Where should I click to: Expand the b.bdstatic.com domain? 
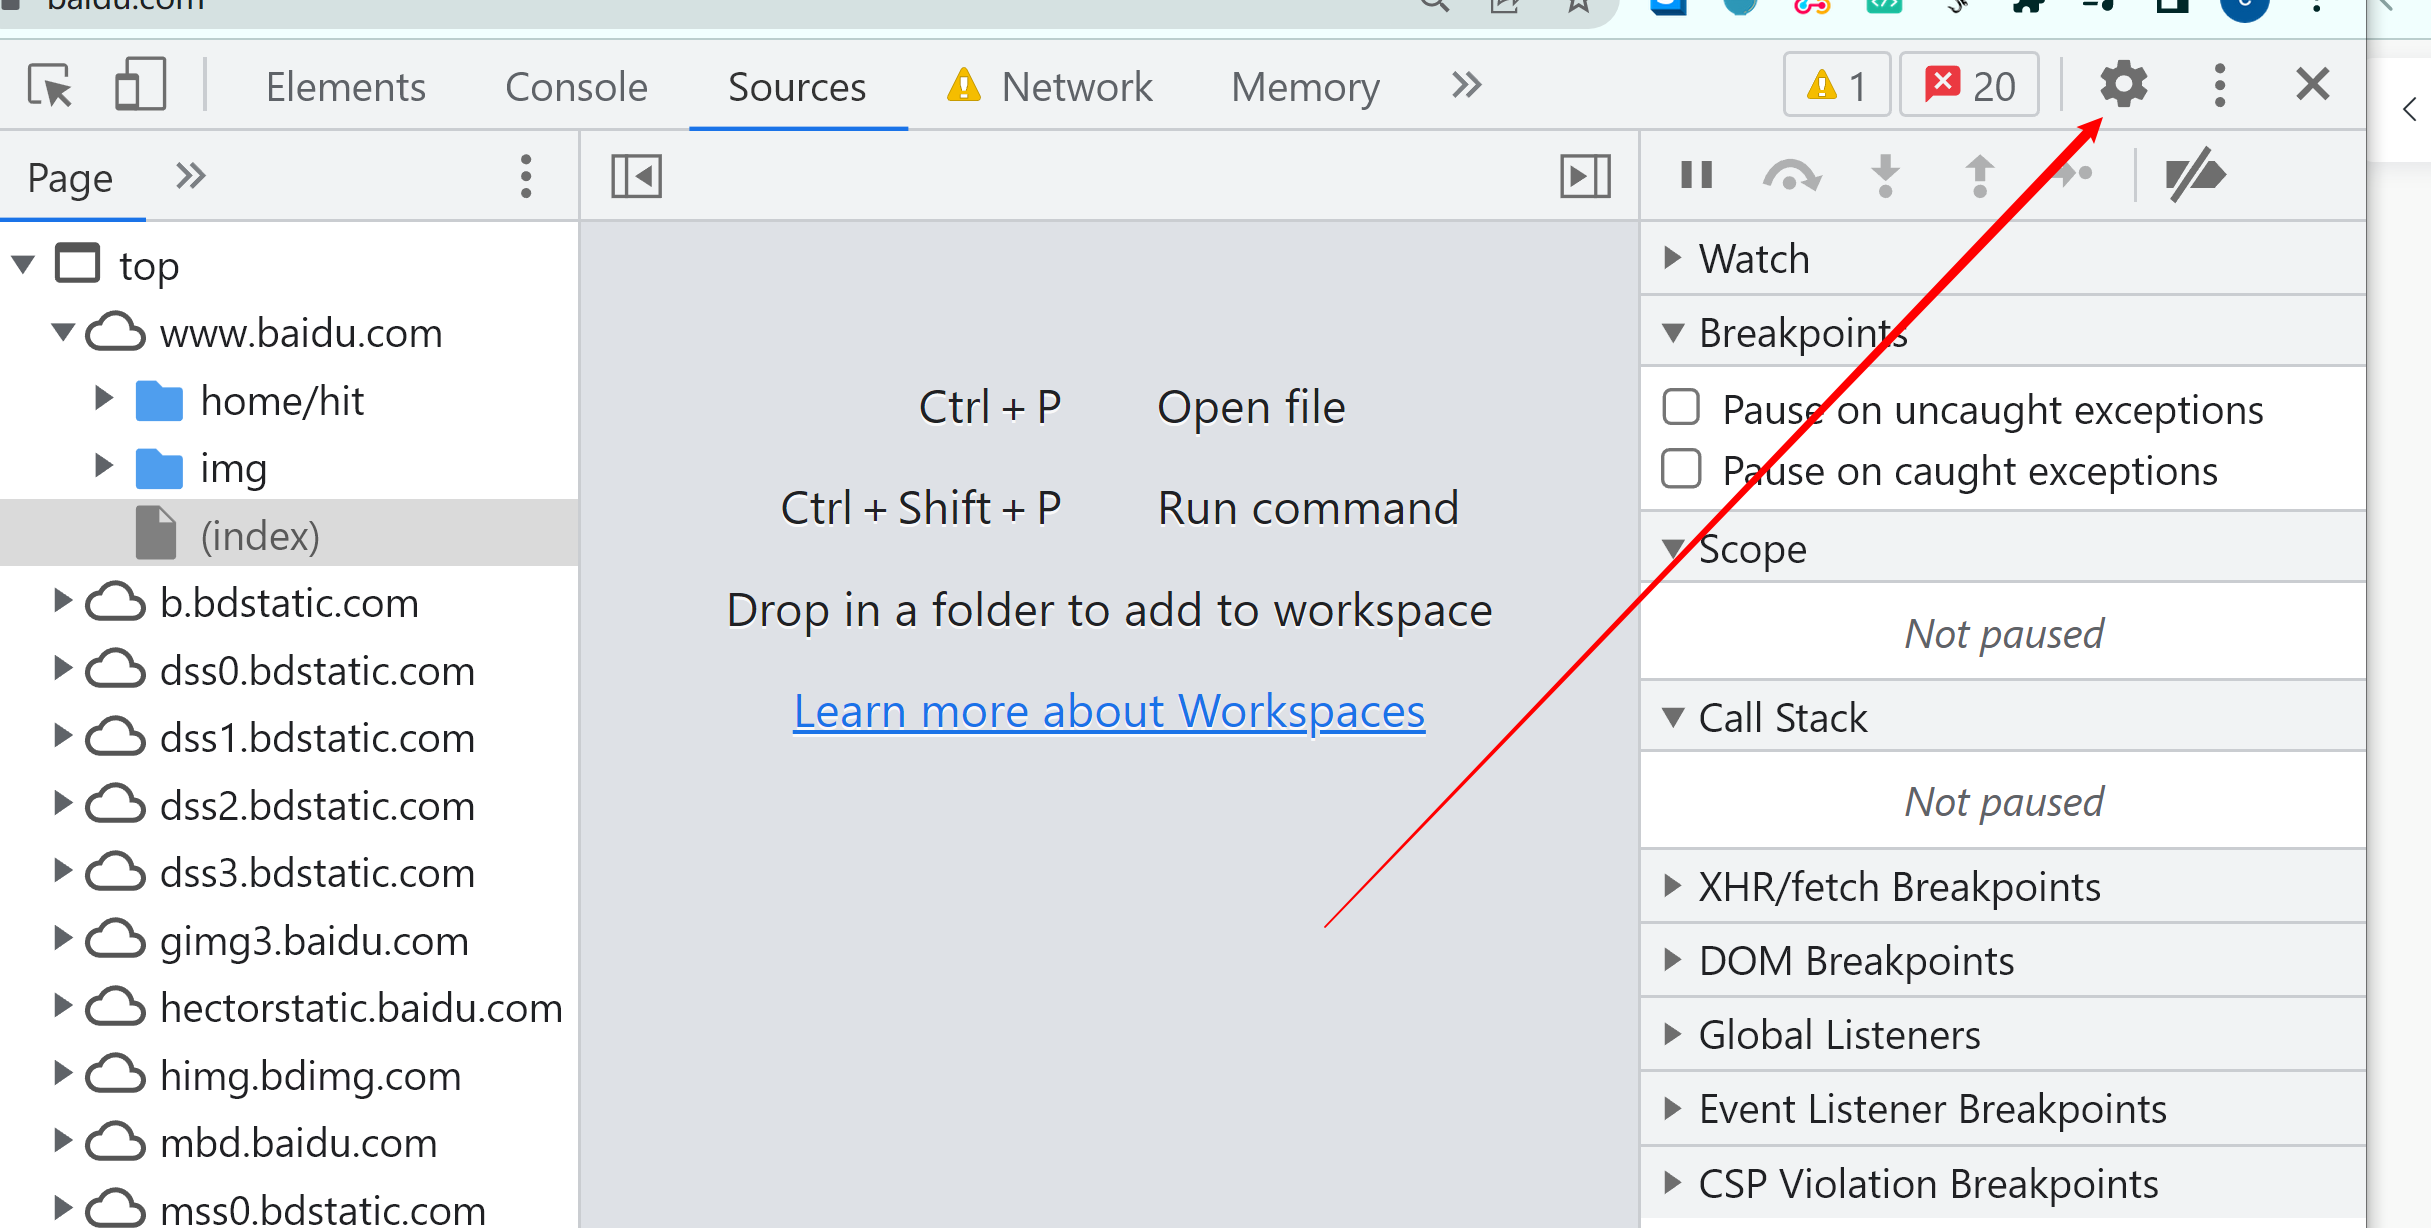[62, 601]
